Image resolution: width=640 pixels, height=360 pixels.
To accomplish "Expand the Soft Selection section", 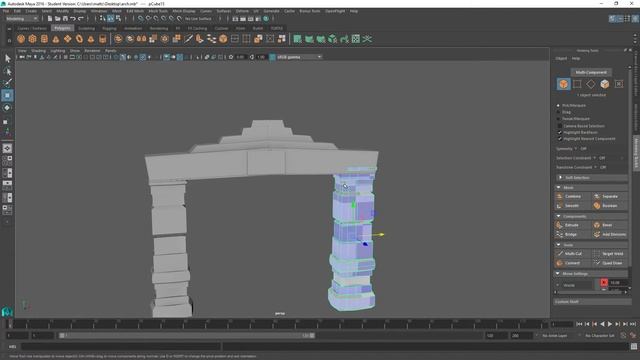I will pyautogui.click(x=592, y=178).
